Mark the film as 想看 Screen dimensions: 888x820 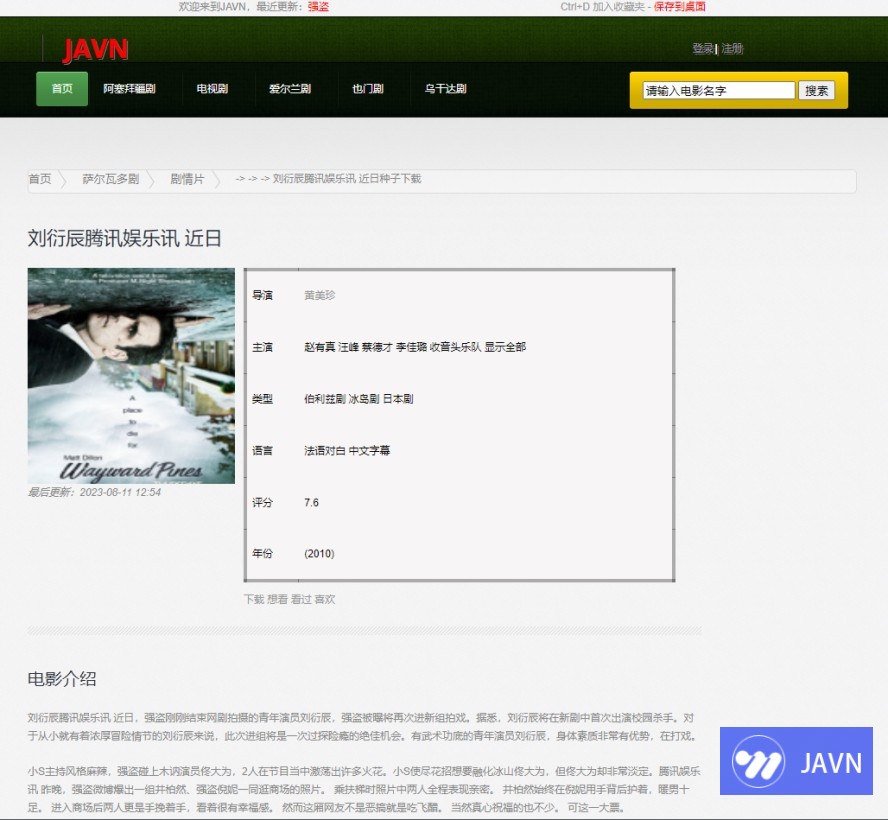(x=278, y=599)
